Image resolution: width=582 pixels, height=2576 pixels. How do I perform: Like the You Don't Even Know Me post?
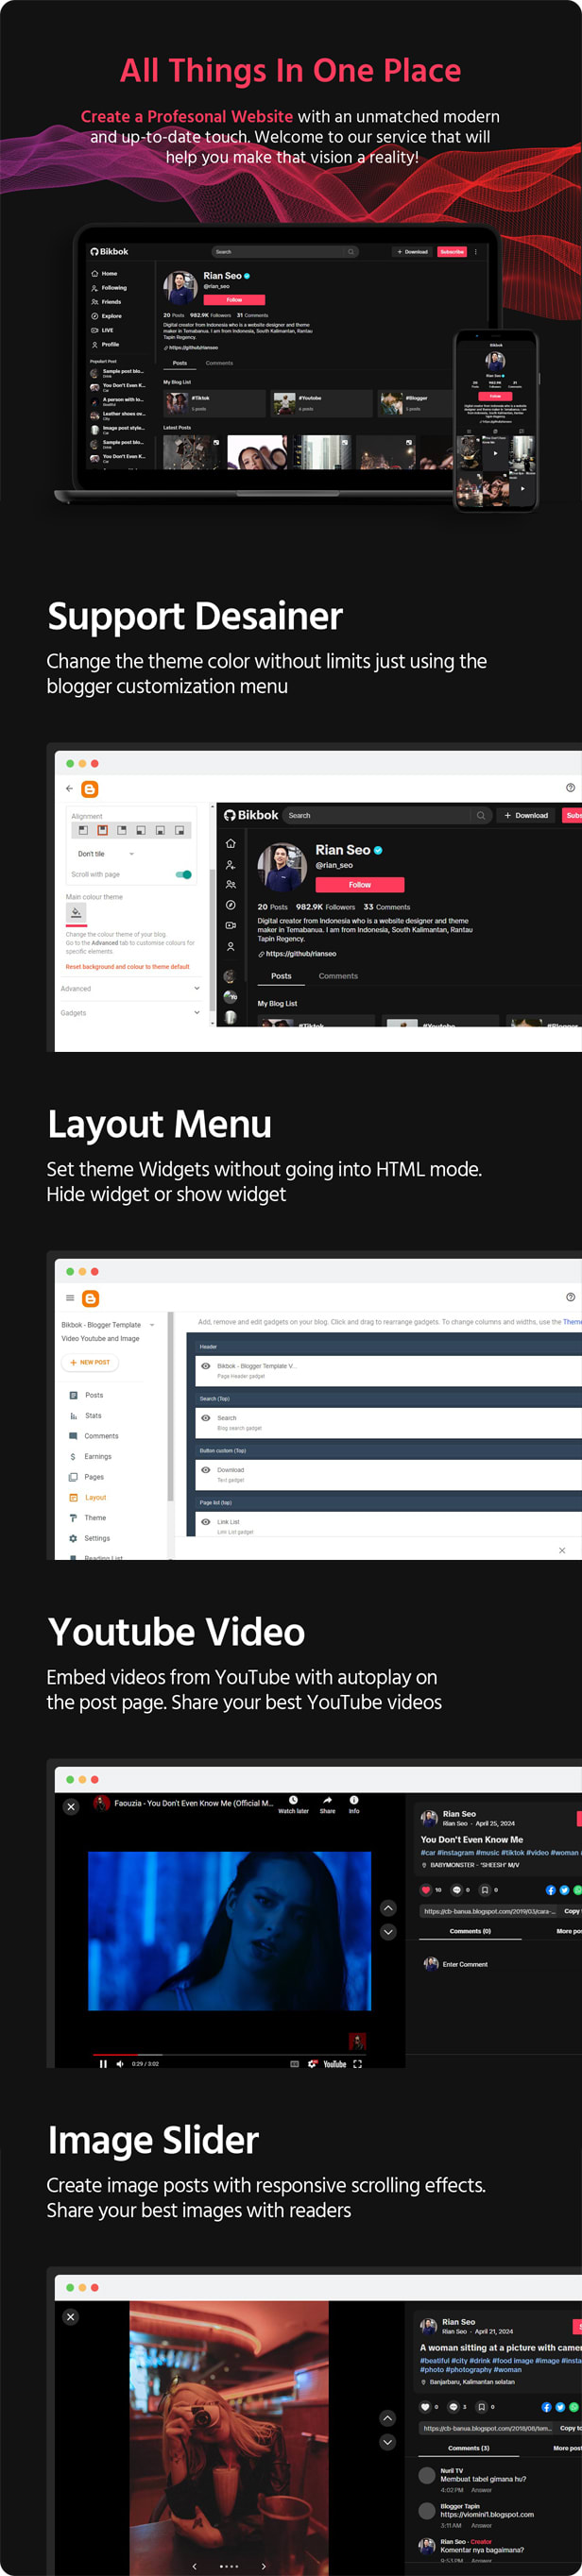426,1889
